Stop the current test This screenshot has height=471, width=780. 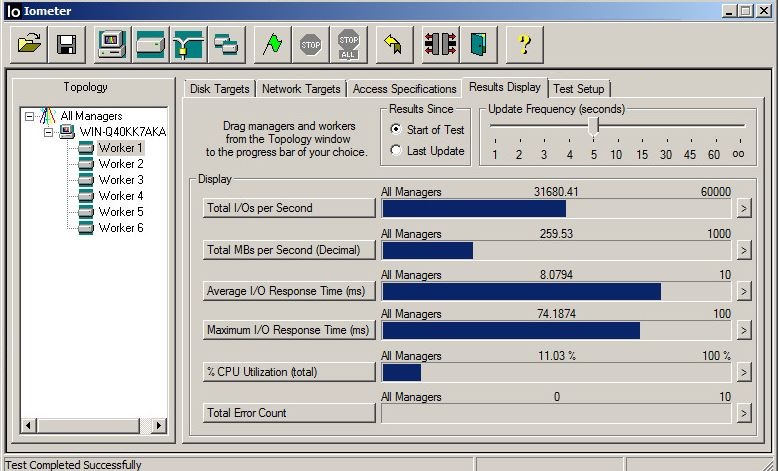coord(310,45)
